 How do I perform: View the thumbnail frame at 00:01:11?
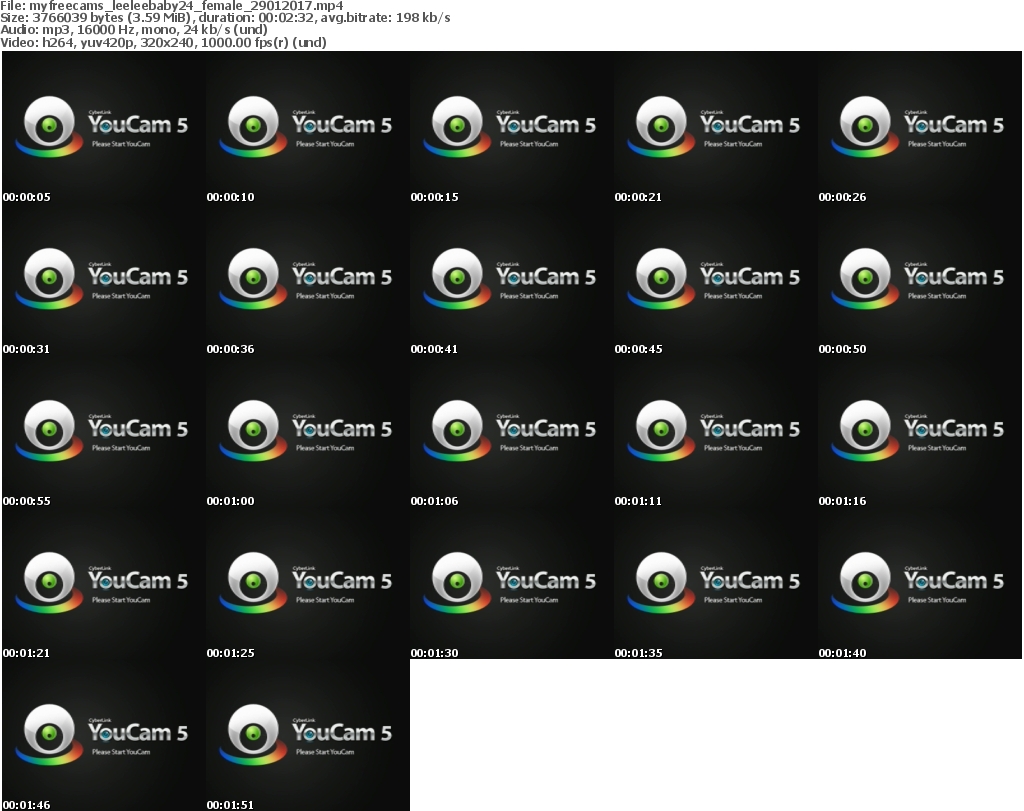pos(716,431)
